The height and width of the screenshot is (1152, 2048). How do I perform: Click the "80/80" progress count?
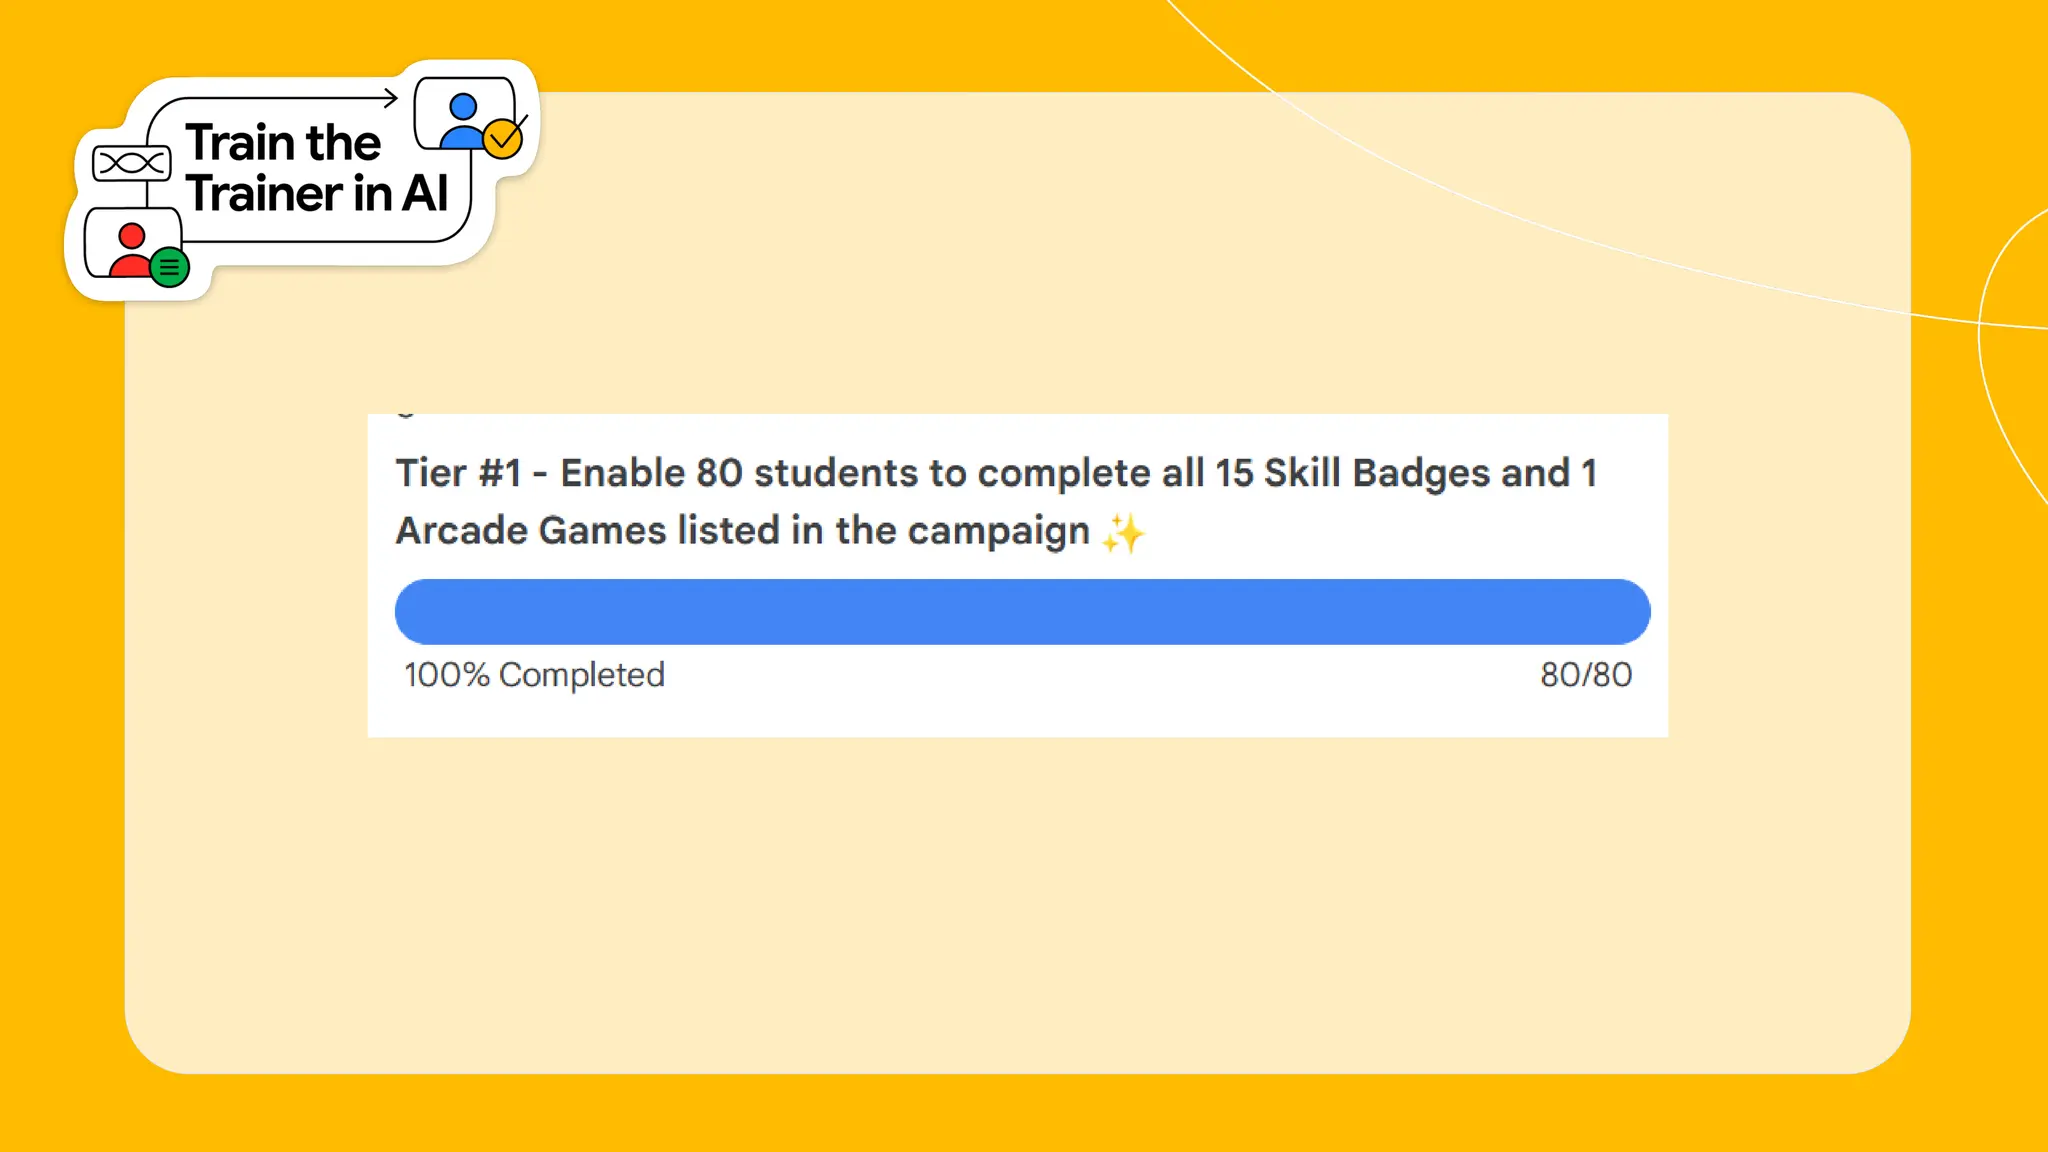point(1586,675)
